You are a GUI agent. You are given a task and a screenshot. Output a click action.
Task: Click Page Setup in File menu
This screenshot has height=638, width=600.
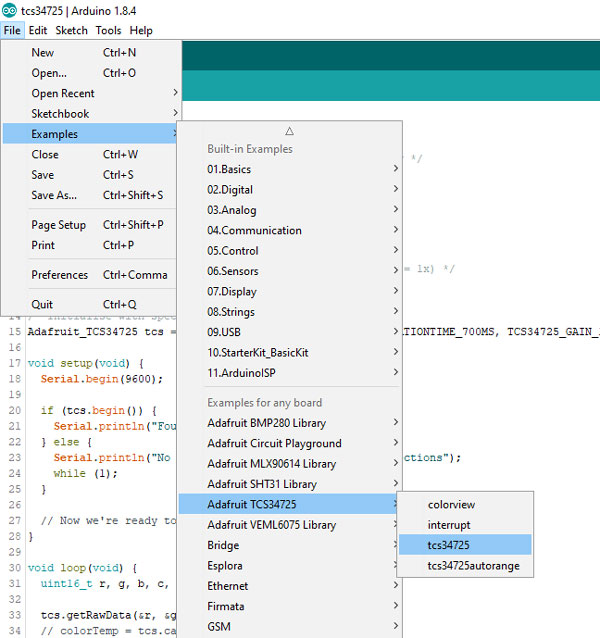(x=58, y=225)
